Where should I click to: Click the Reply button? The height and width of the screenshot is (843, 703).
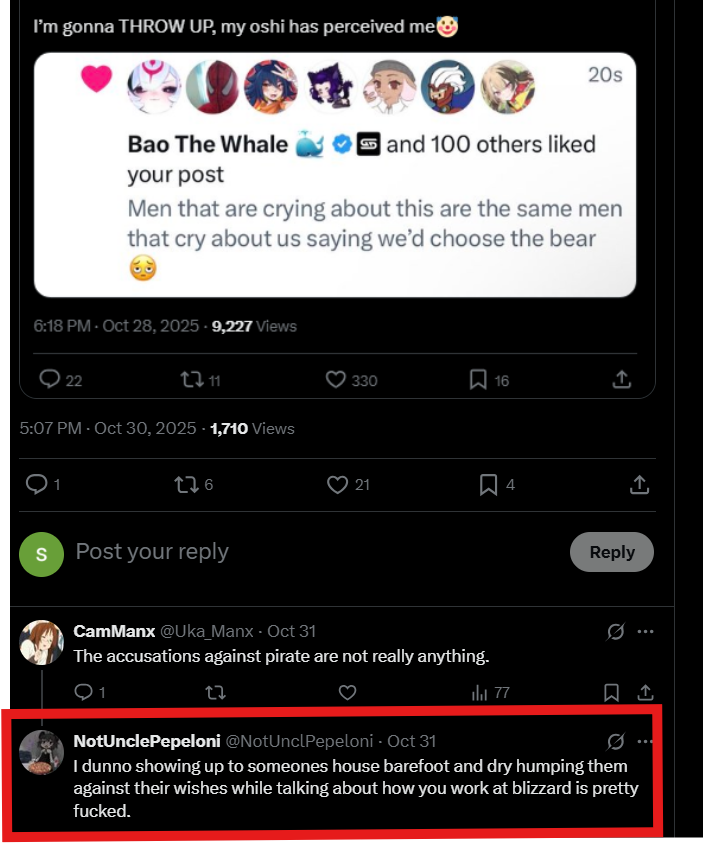612,552
